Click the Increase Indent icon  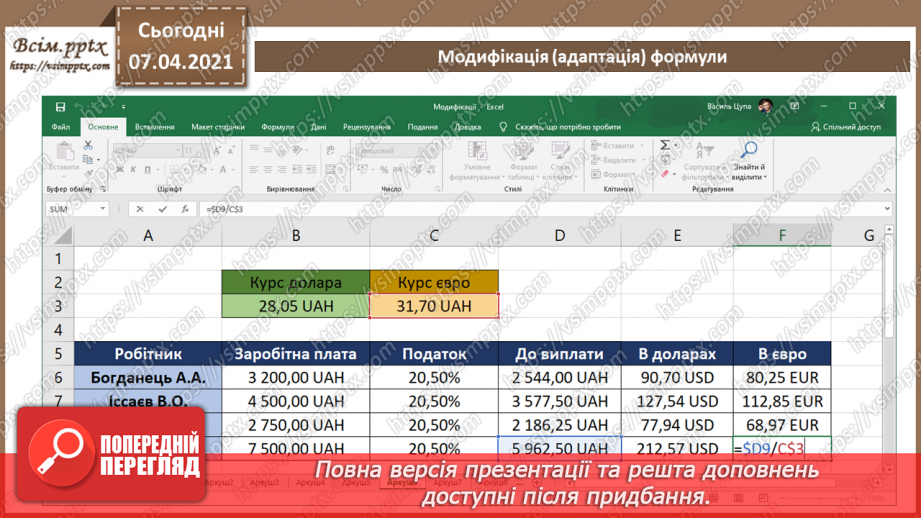(x=311, y=170)
